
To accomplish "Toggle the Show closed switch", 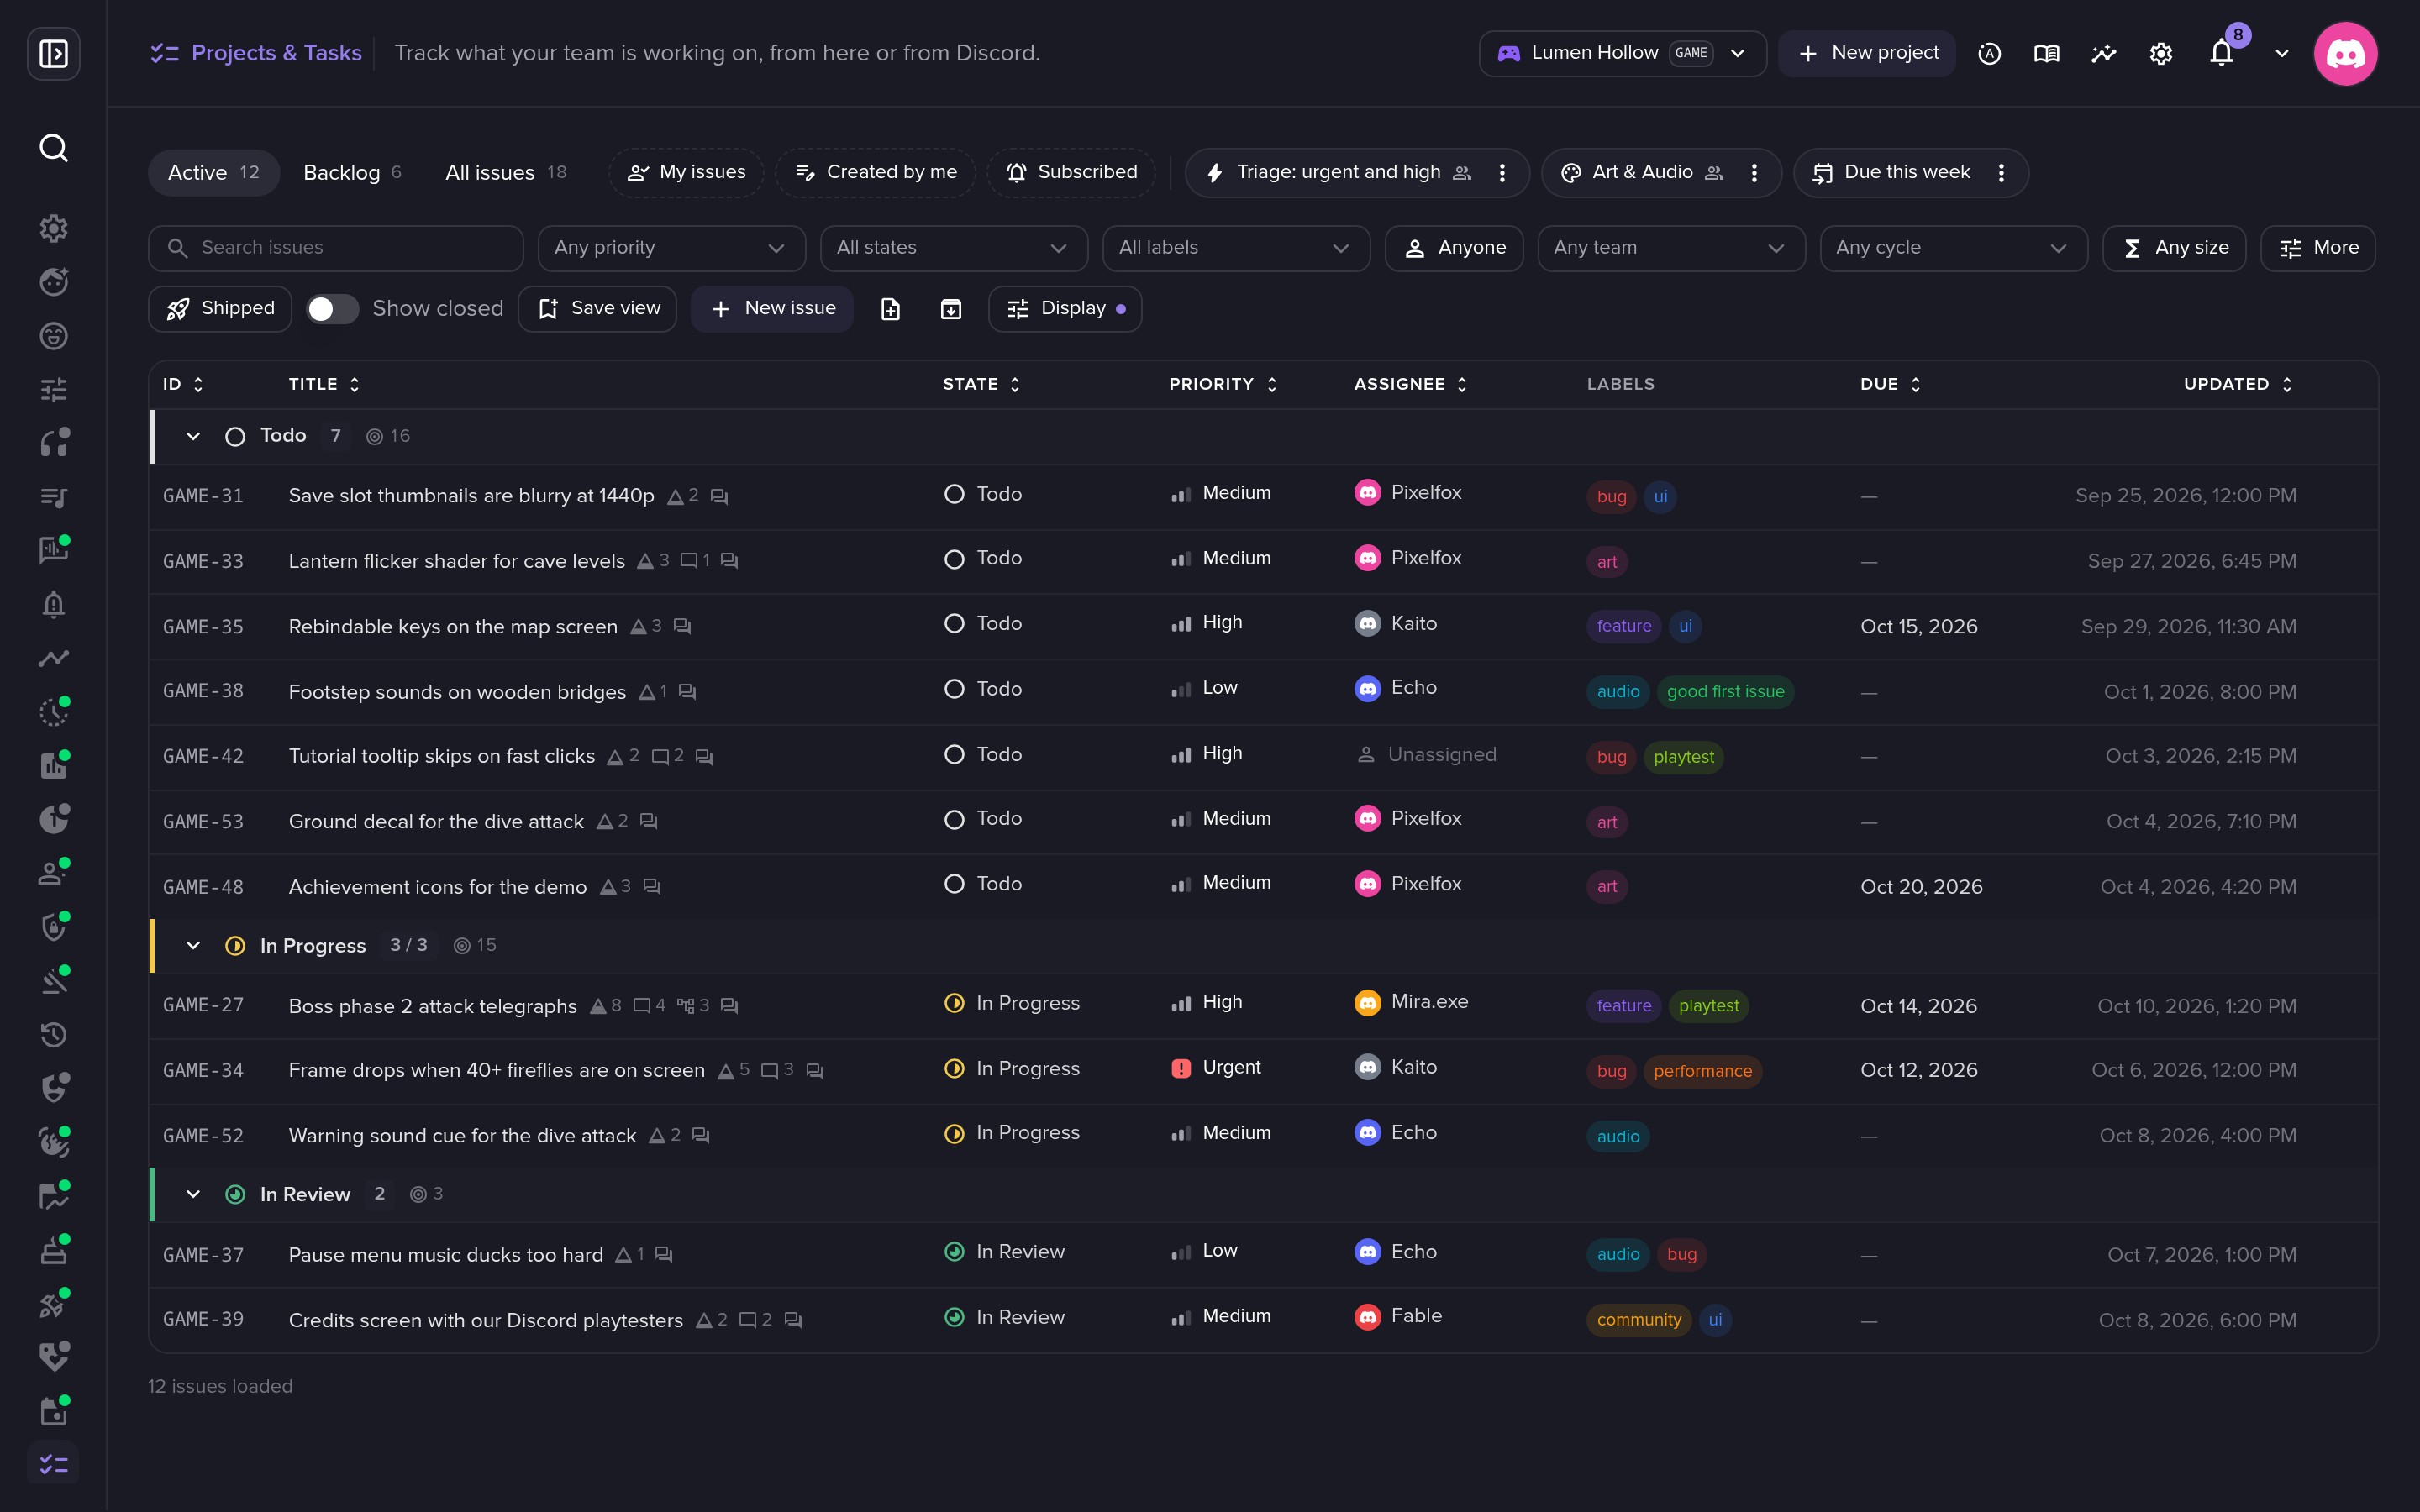I will 331,309.
